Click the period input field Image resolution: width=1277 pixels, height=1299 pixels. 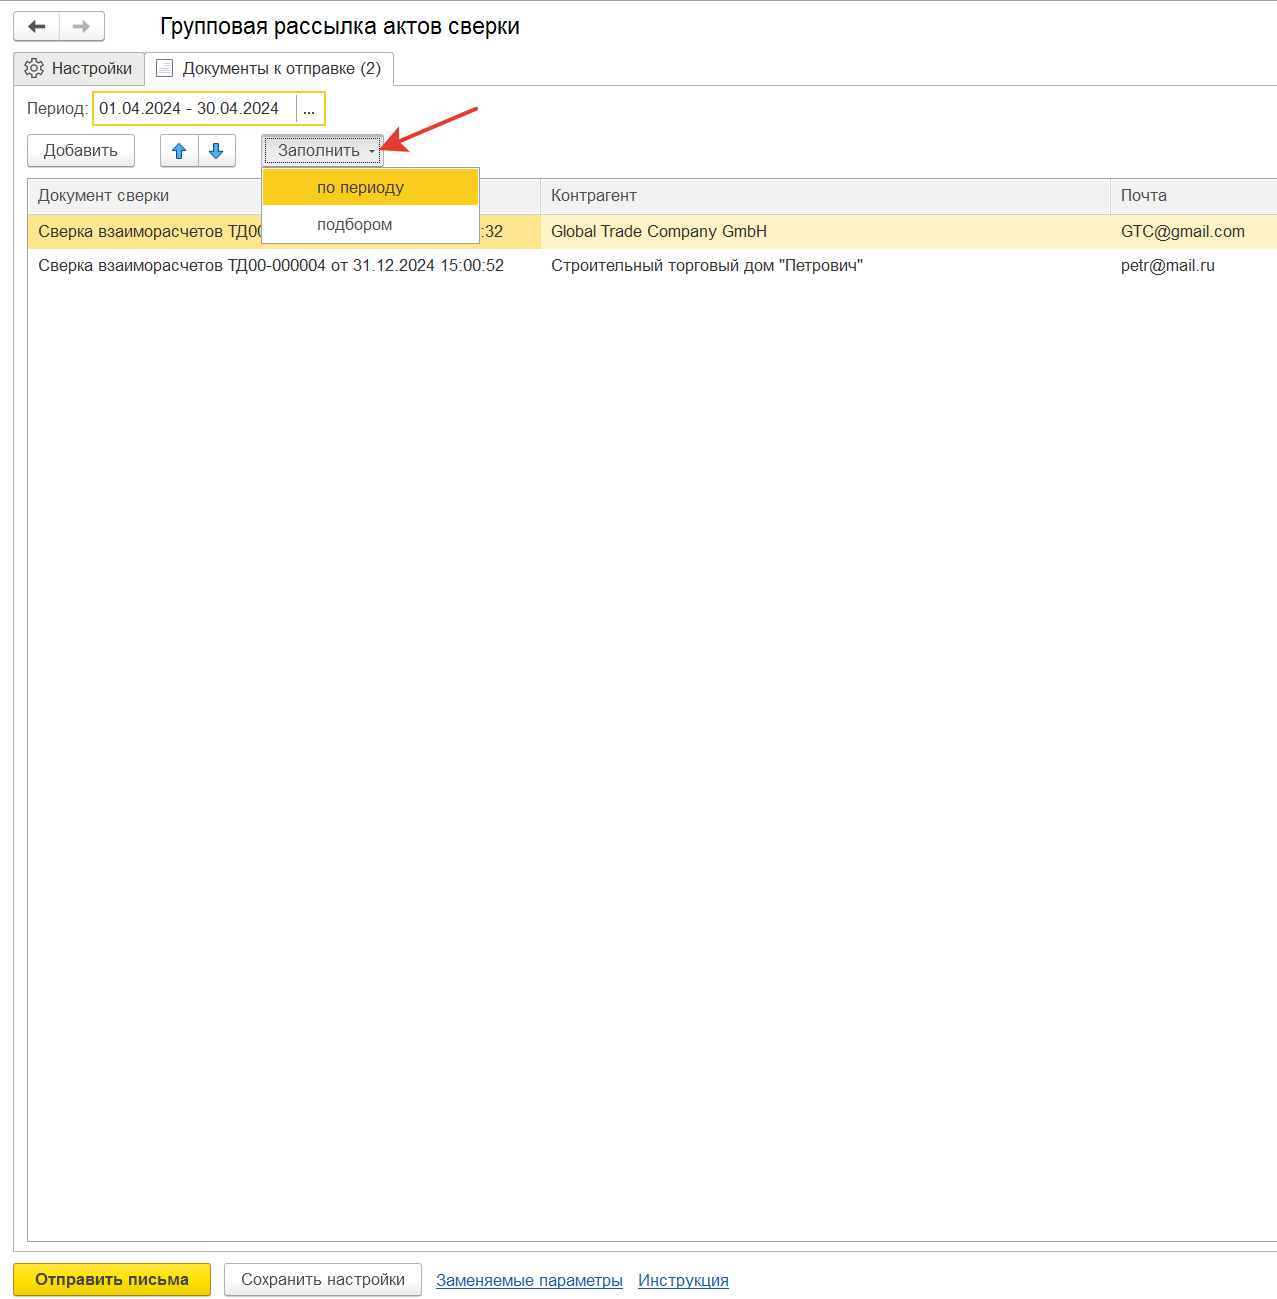click(195, 108)
